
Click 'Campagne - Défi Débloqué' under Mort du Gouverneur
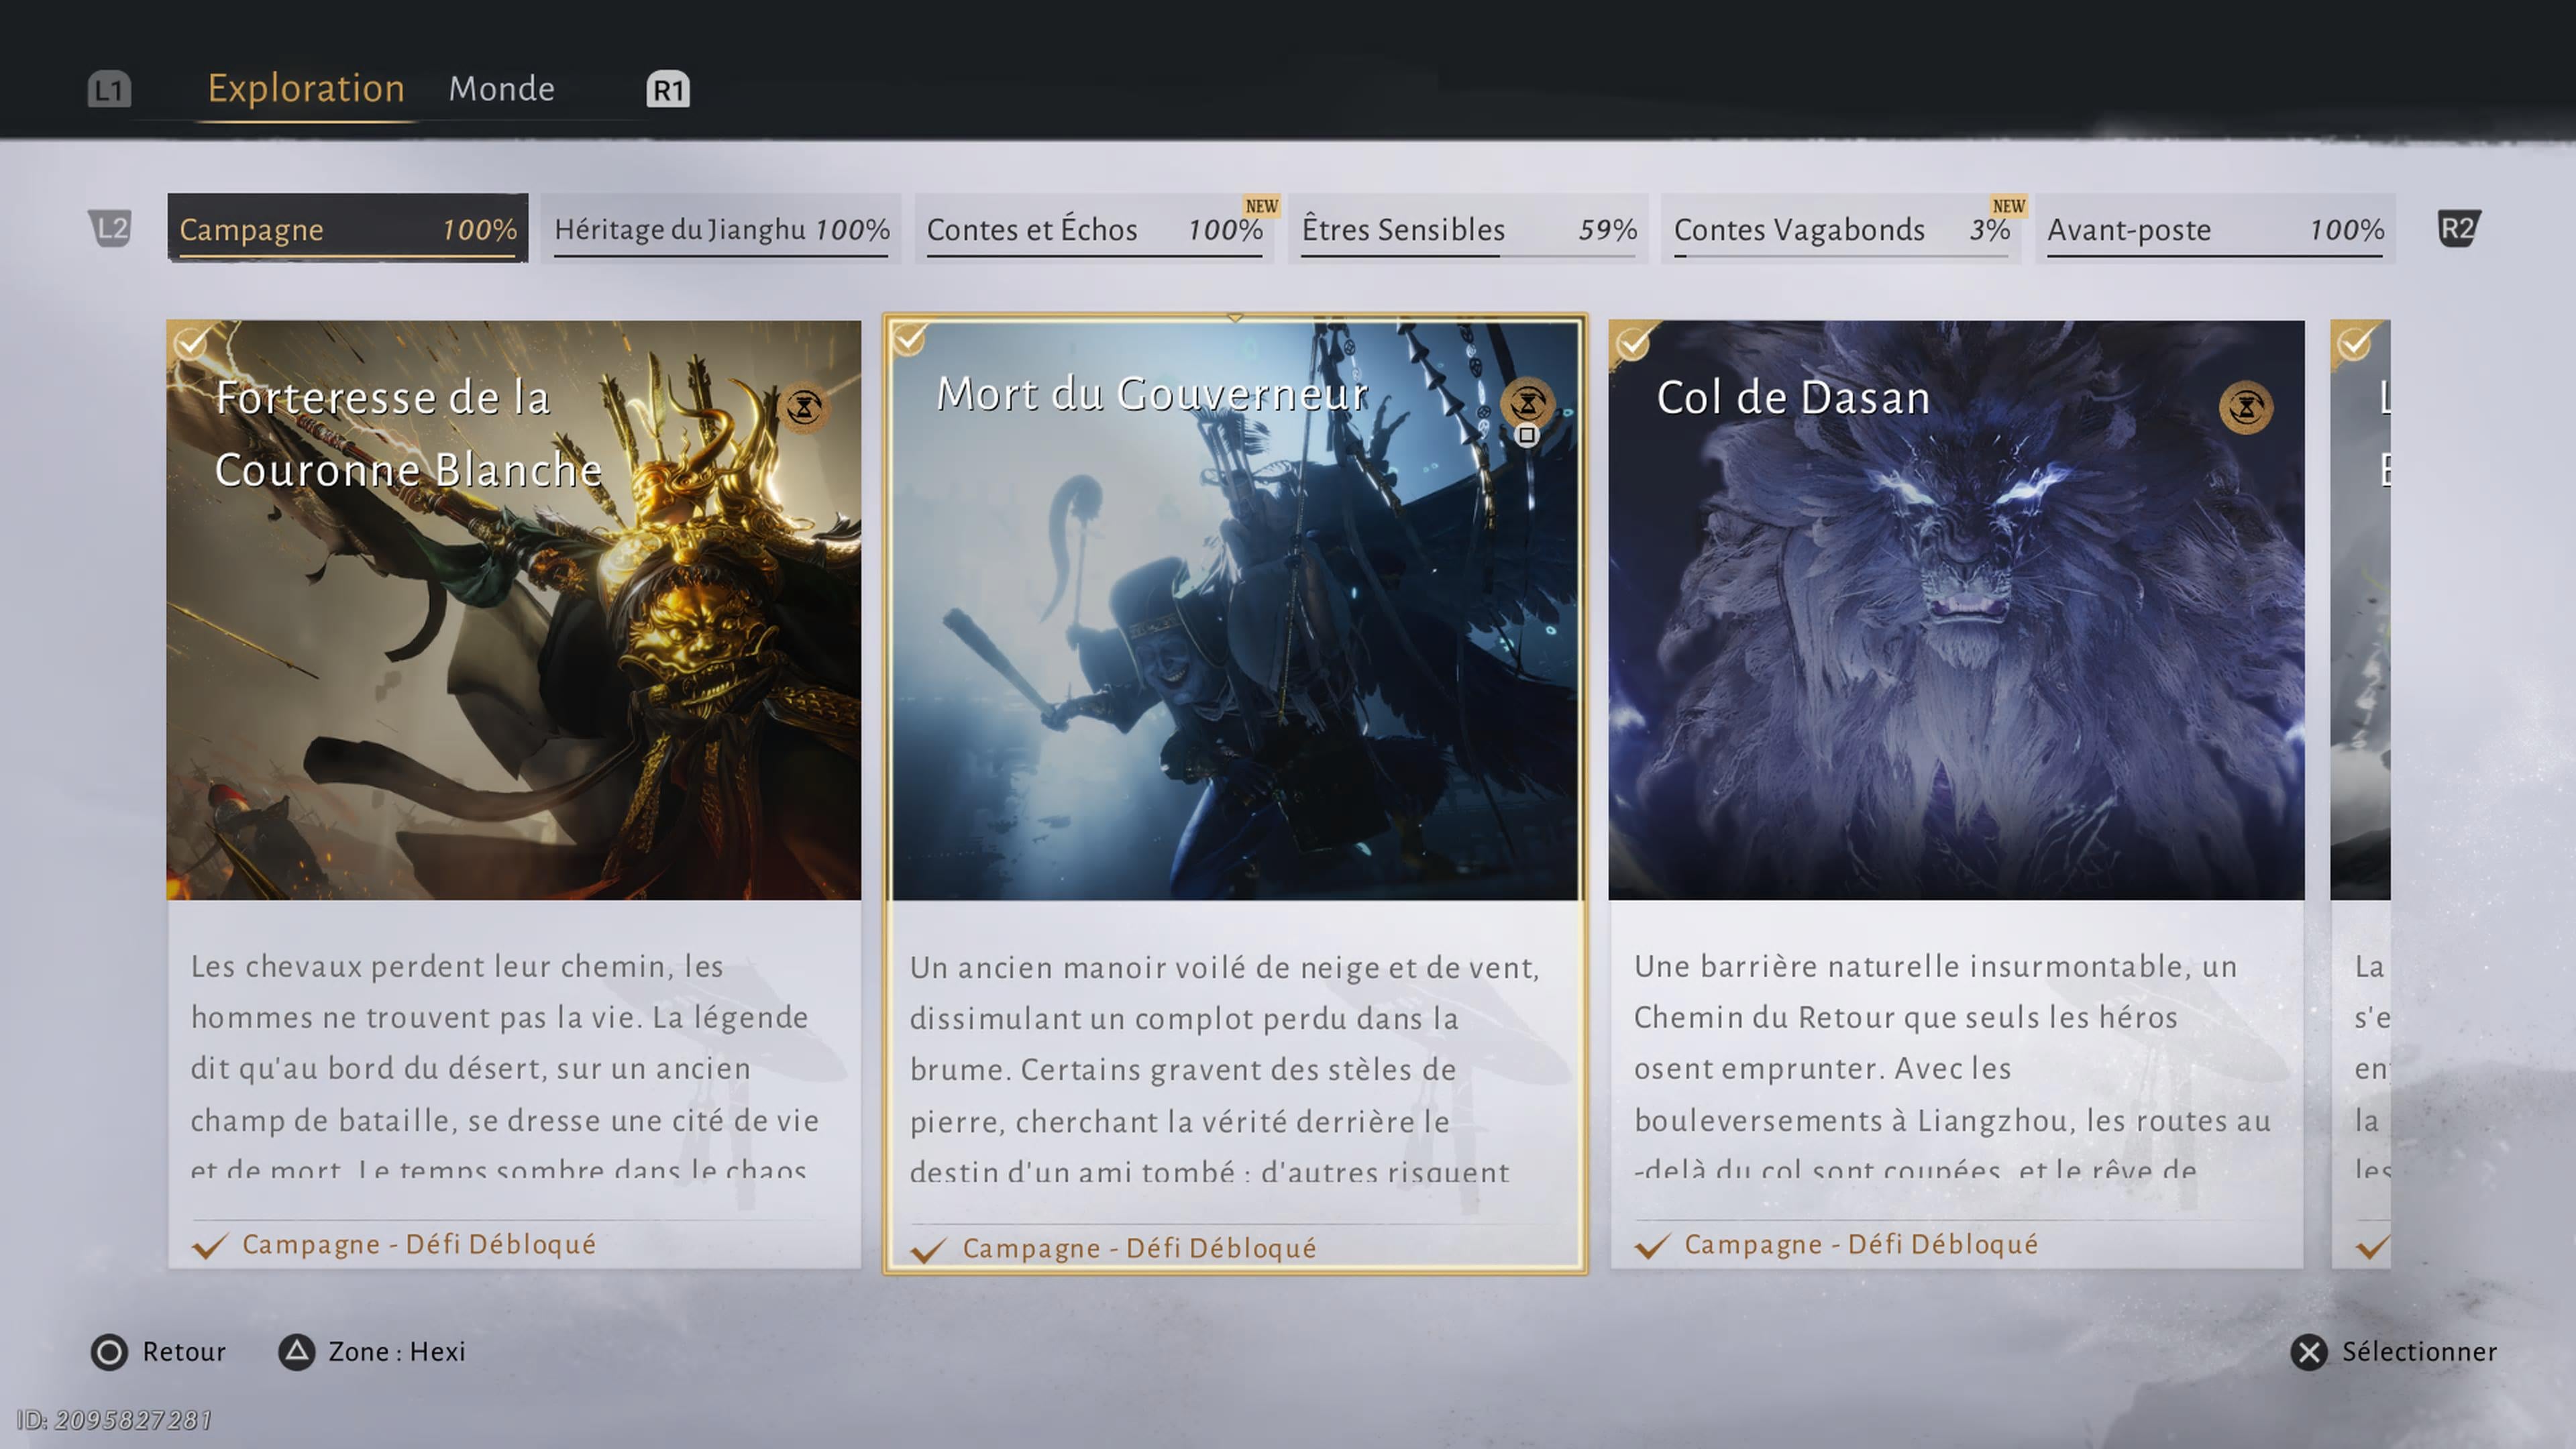click(x=1139, y=1249)
